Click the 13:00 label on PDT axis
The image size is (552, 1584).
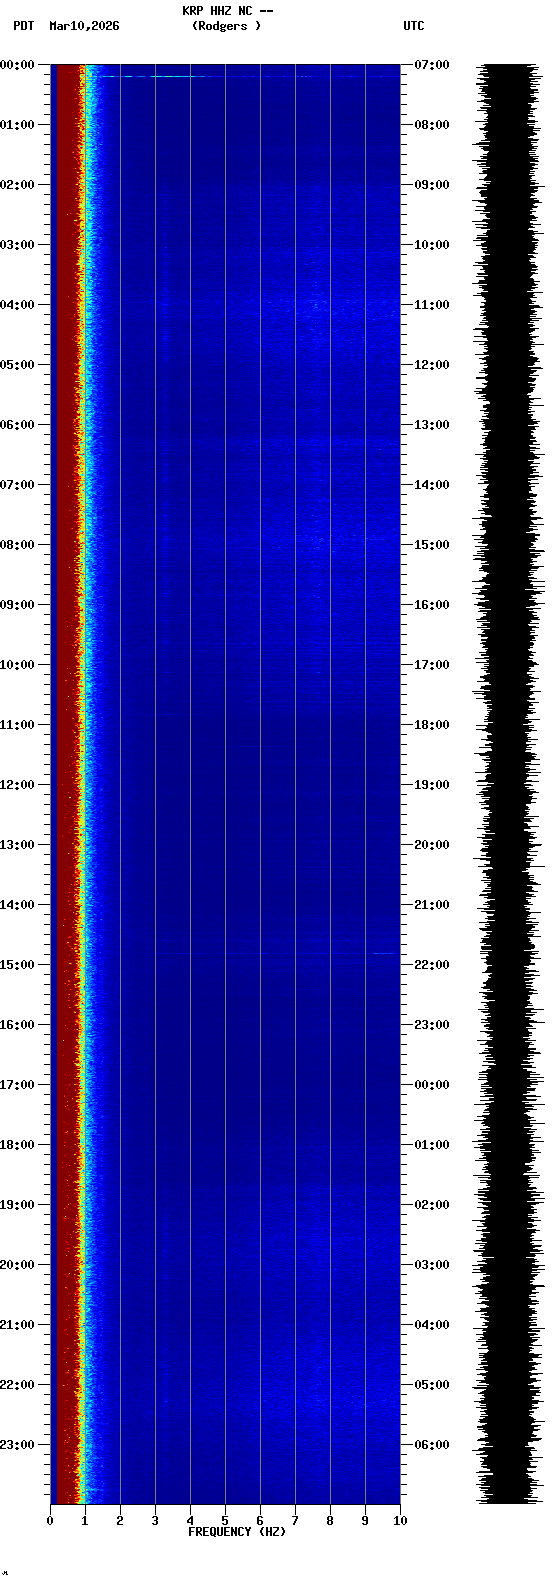coord(18,845)
